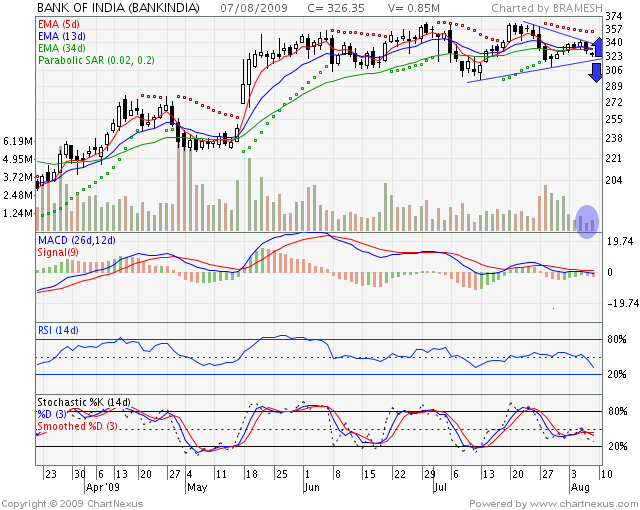Select the EMA (13d) legend label
The width and height of the screenshot is (640, 510).
click(62, 36)
